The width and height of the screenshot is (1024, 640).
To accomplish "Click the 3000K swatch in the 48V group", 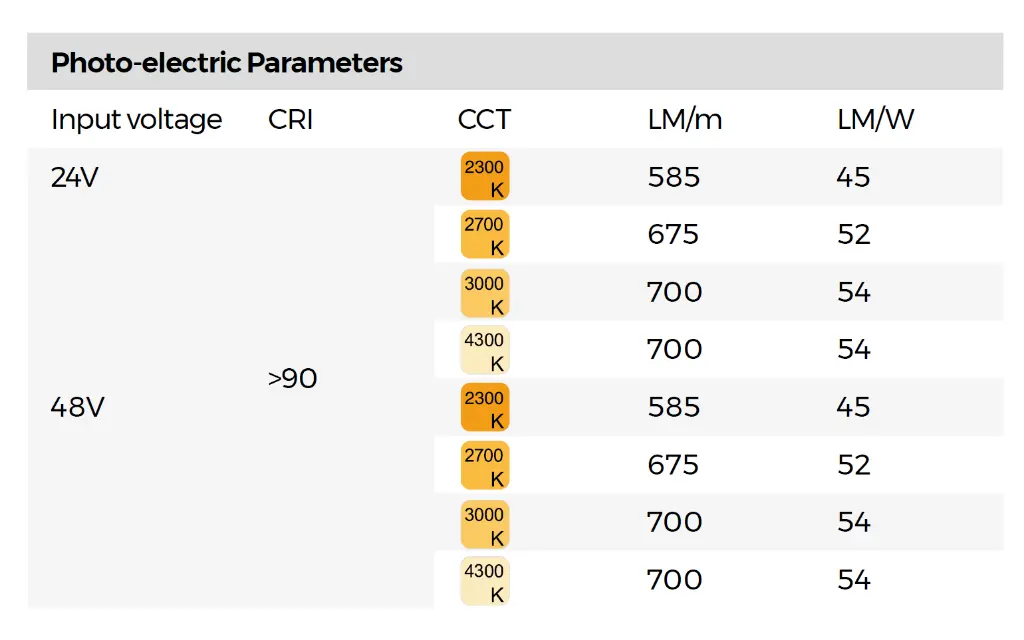I will point(485,523).
